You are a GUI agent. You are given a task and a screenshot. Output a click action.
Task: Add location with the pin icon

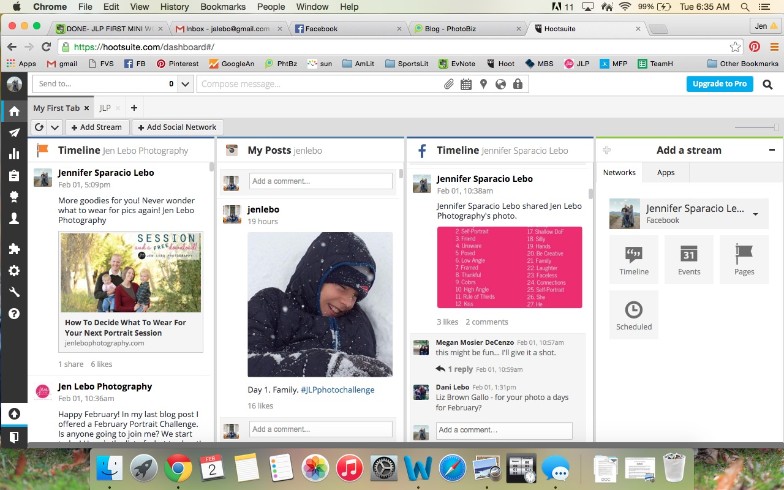point(483,84)
